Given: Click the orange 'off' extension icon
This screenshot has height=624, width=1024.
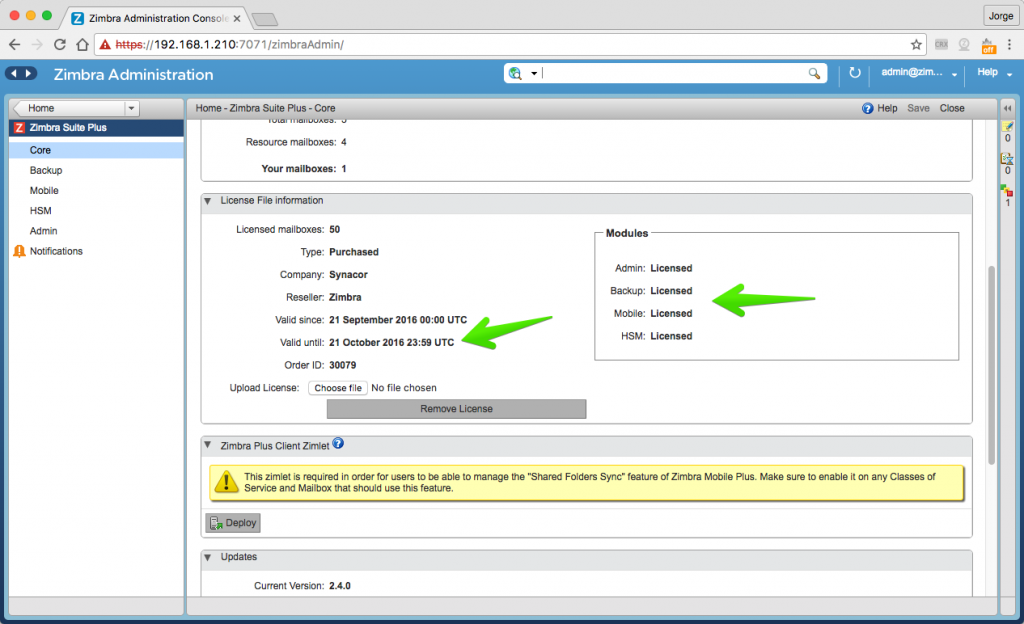Looking at the screenshot, I should click(x=988, y=46).
